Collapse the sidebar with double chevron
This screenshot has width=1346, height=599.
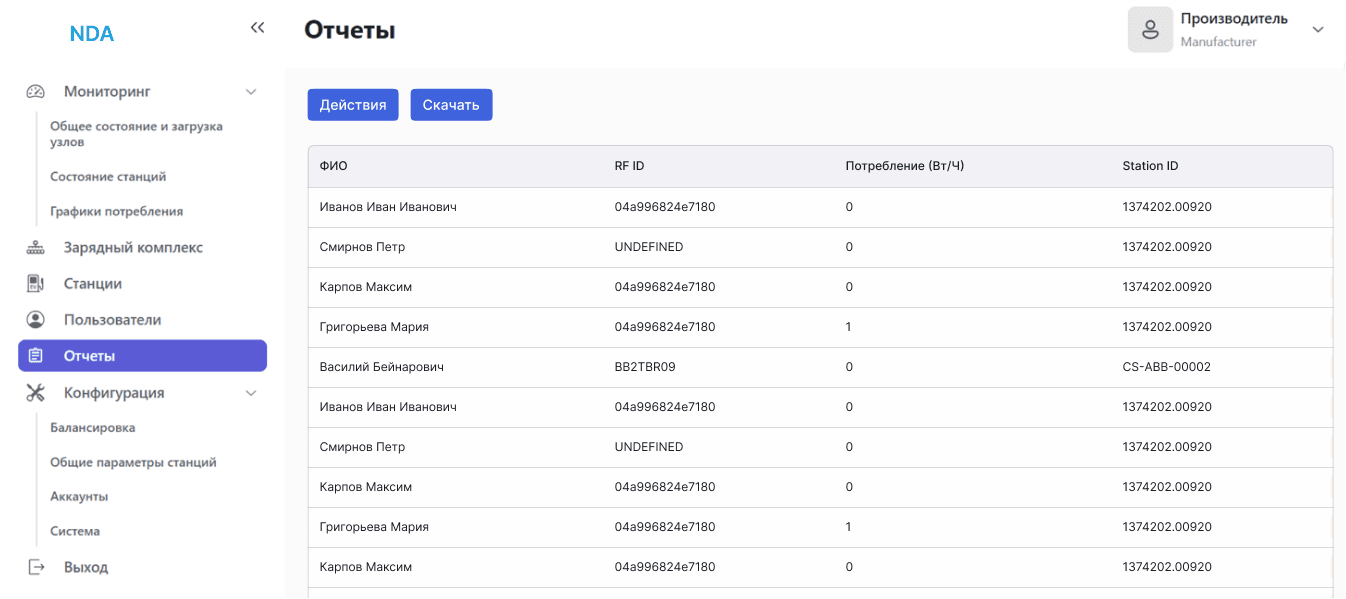[257, 28]
